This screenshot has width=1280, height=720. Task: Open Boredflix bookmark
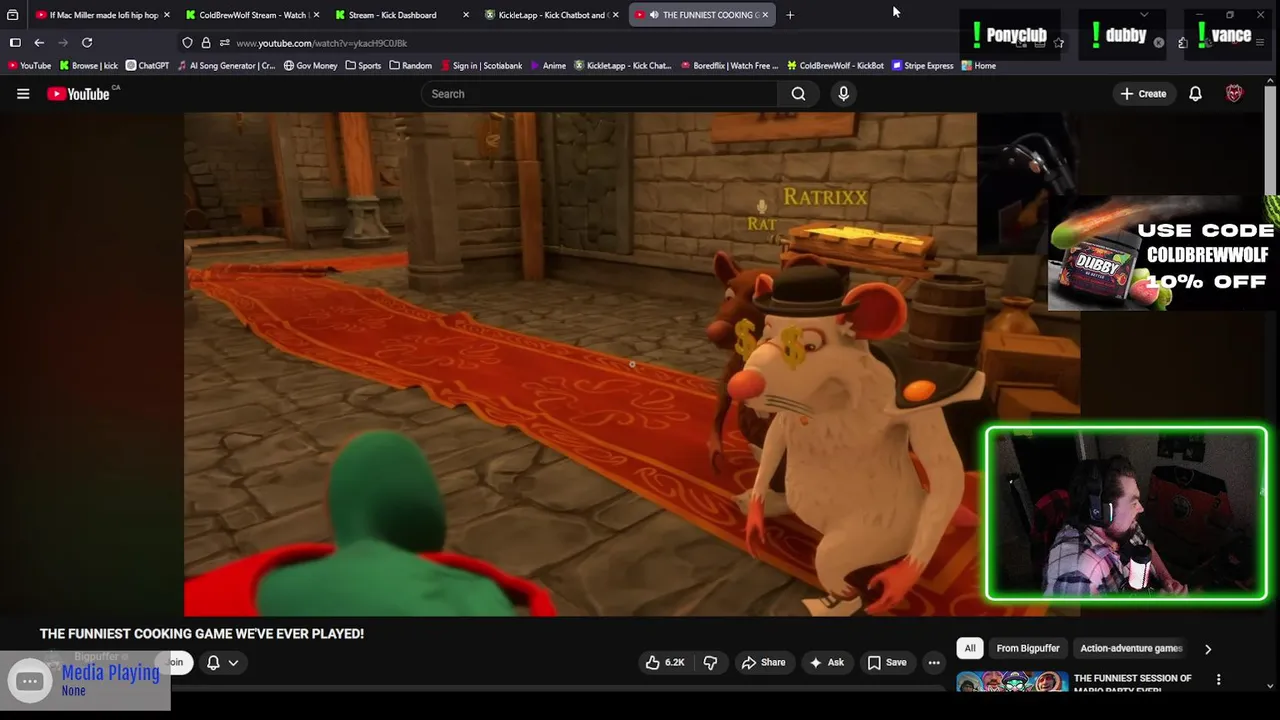pos(729,66)
